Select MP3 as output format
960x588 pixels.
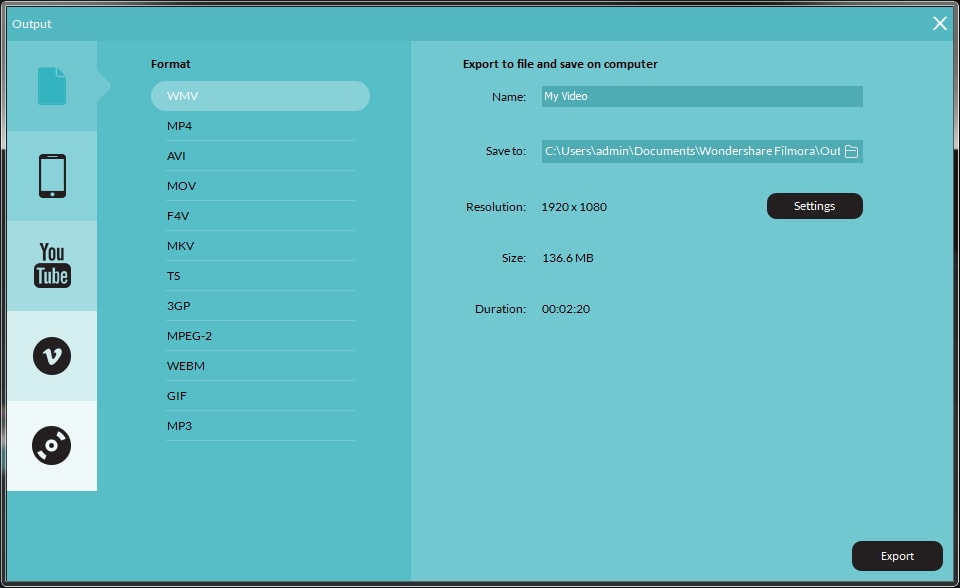coord(260,426)
